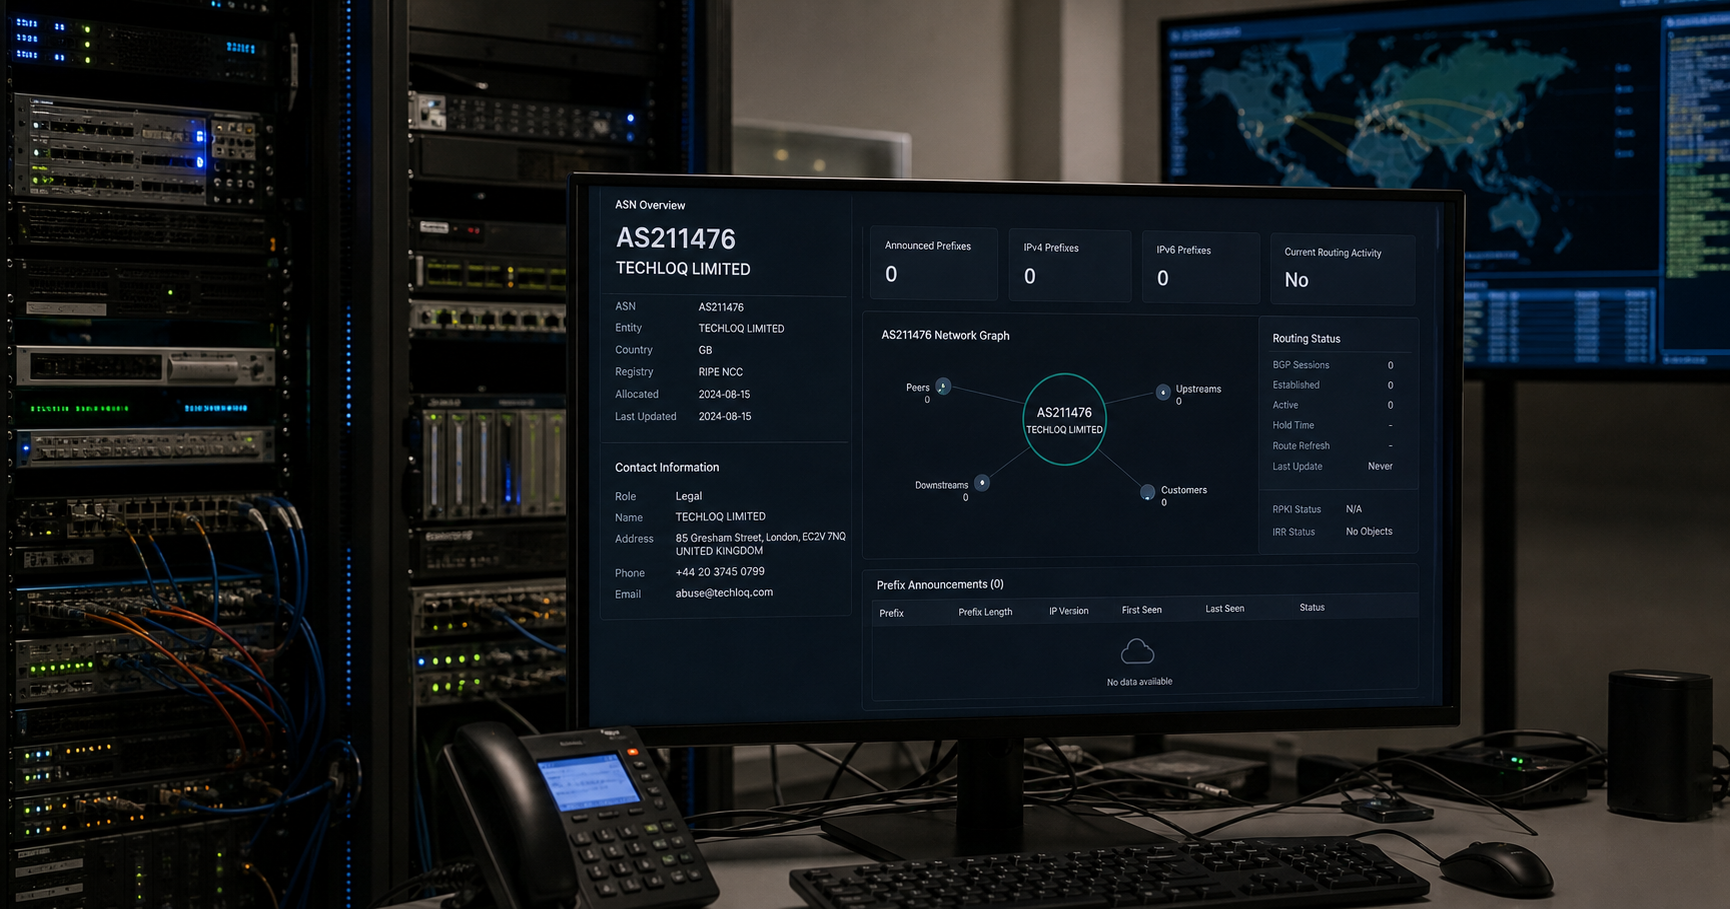The height and width of the screenshot is (909, 1730).
Task: Click the Contact Information section heading
Action: (x=667, y=467)
